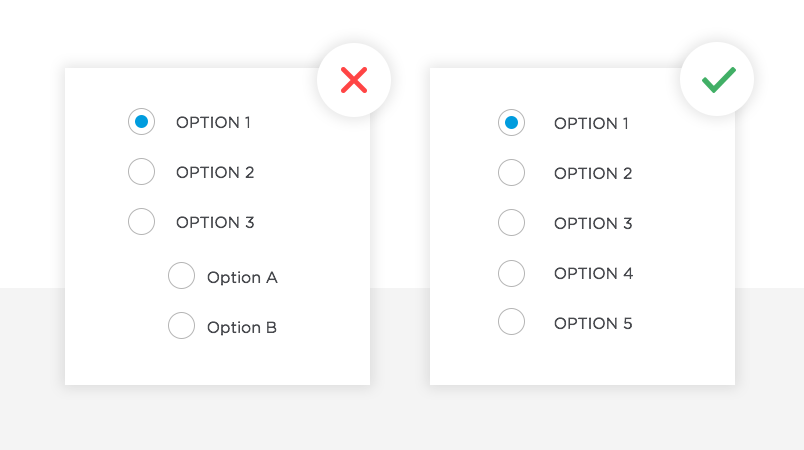Click "OPTION 3" label in red-X card
This screenshot has width=804, height=450.
click(215, 222)
